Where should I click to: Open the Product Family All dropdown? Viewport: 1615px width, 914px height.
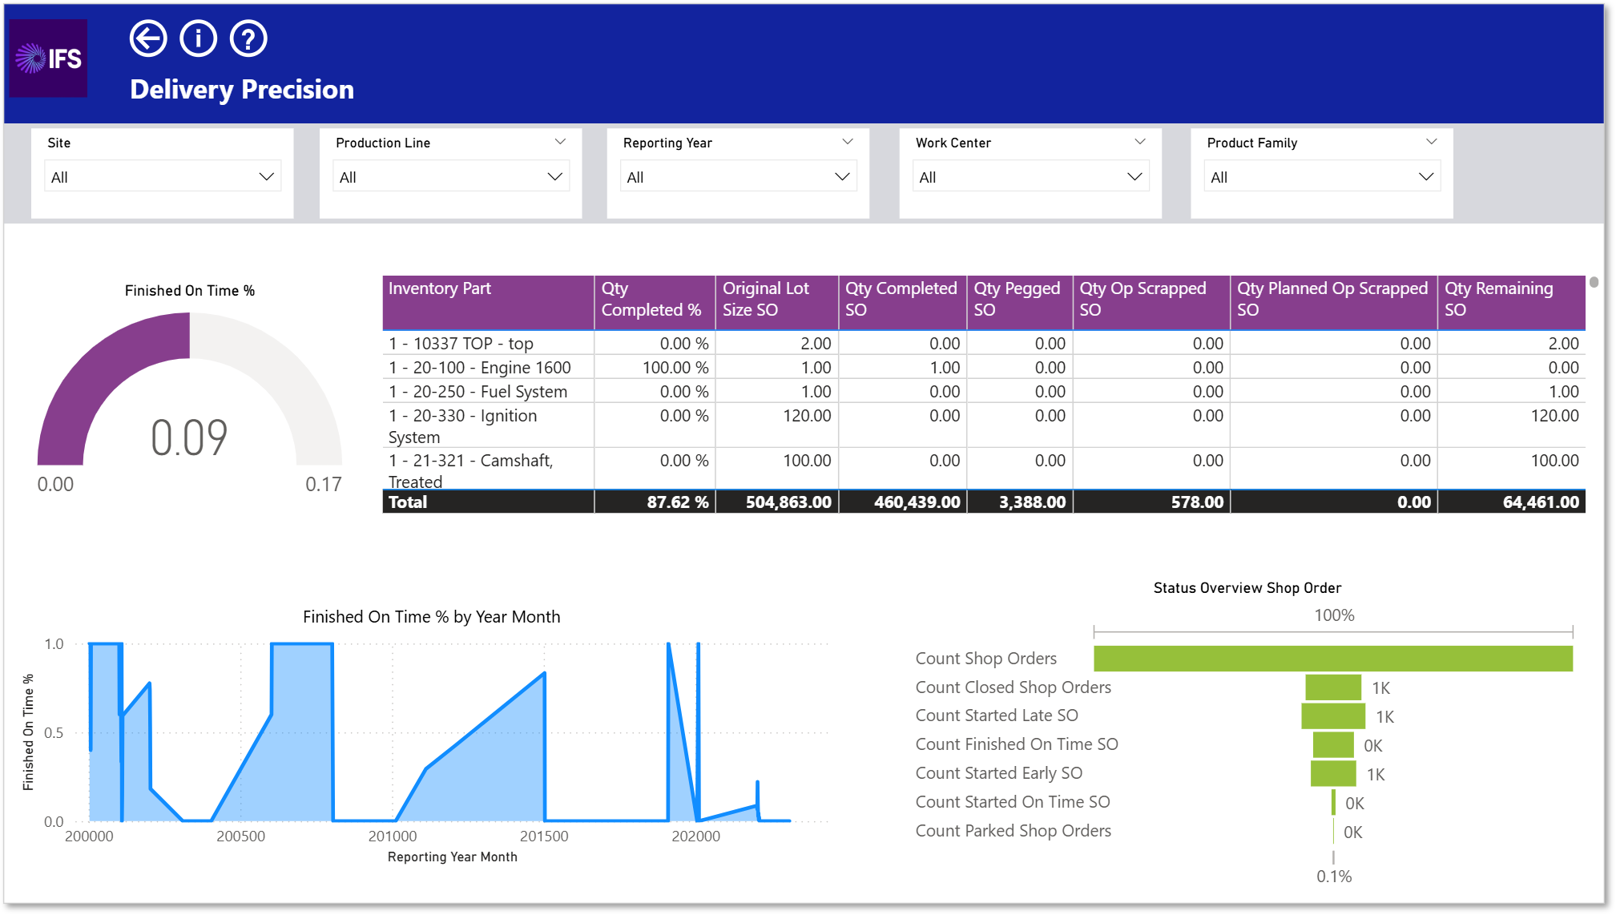tap(1322, 177)
